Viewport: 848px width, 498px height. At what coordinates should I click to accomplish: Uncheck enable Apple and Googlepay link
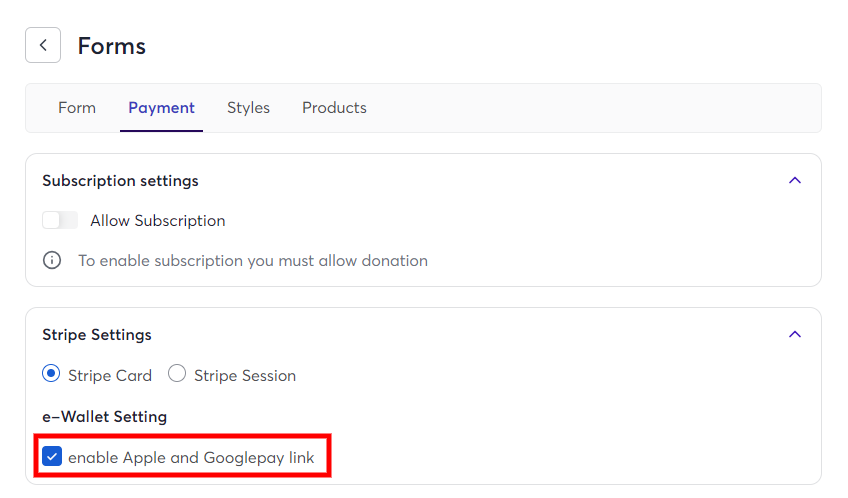click(52, 456)
